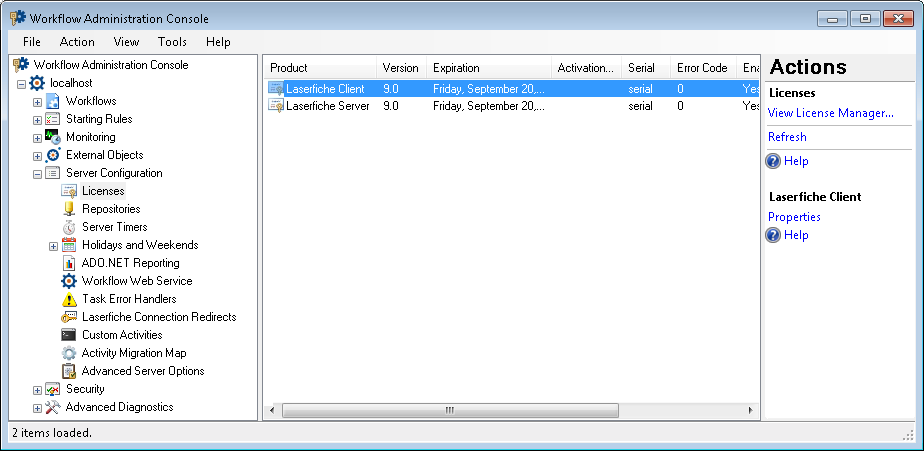This screenshot has height=451, width=924.
Task: Open Properties for Laserfiche Client
Action: [794, 217]
